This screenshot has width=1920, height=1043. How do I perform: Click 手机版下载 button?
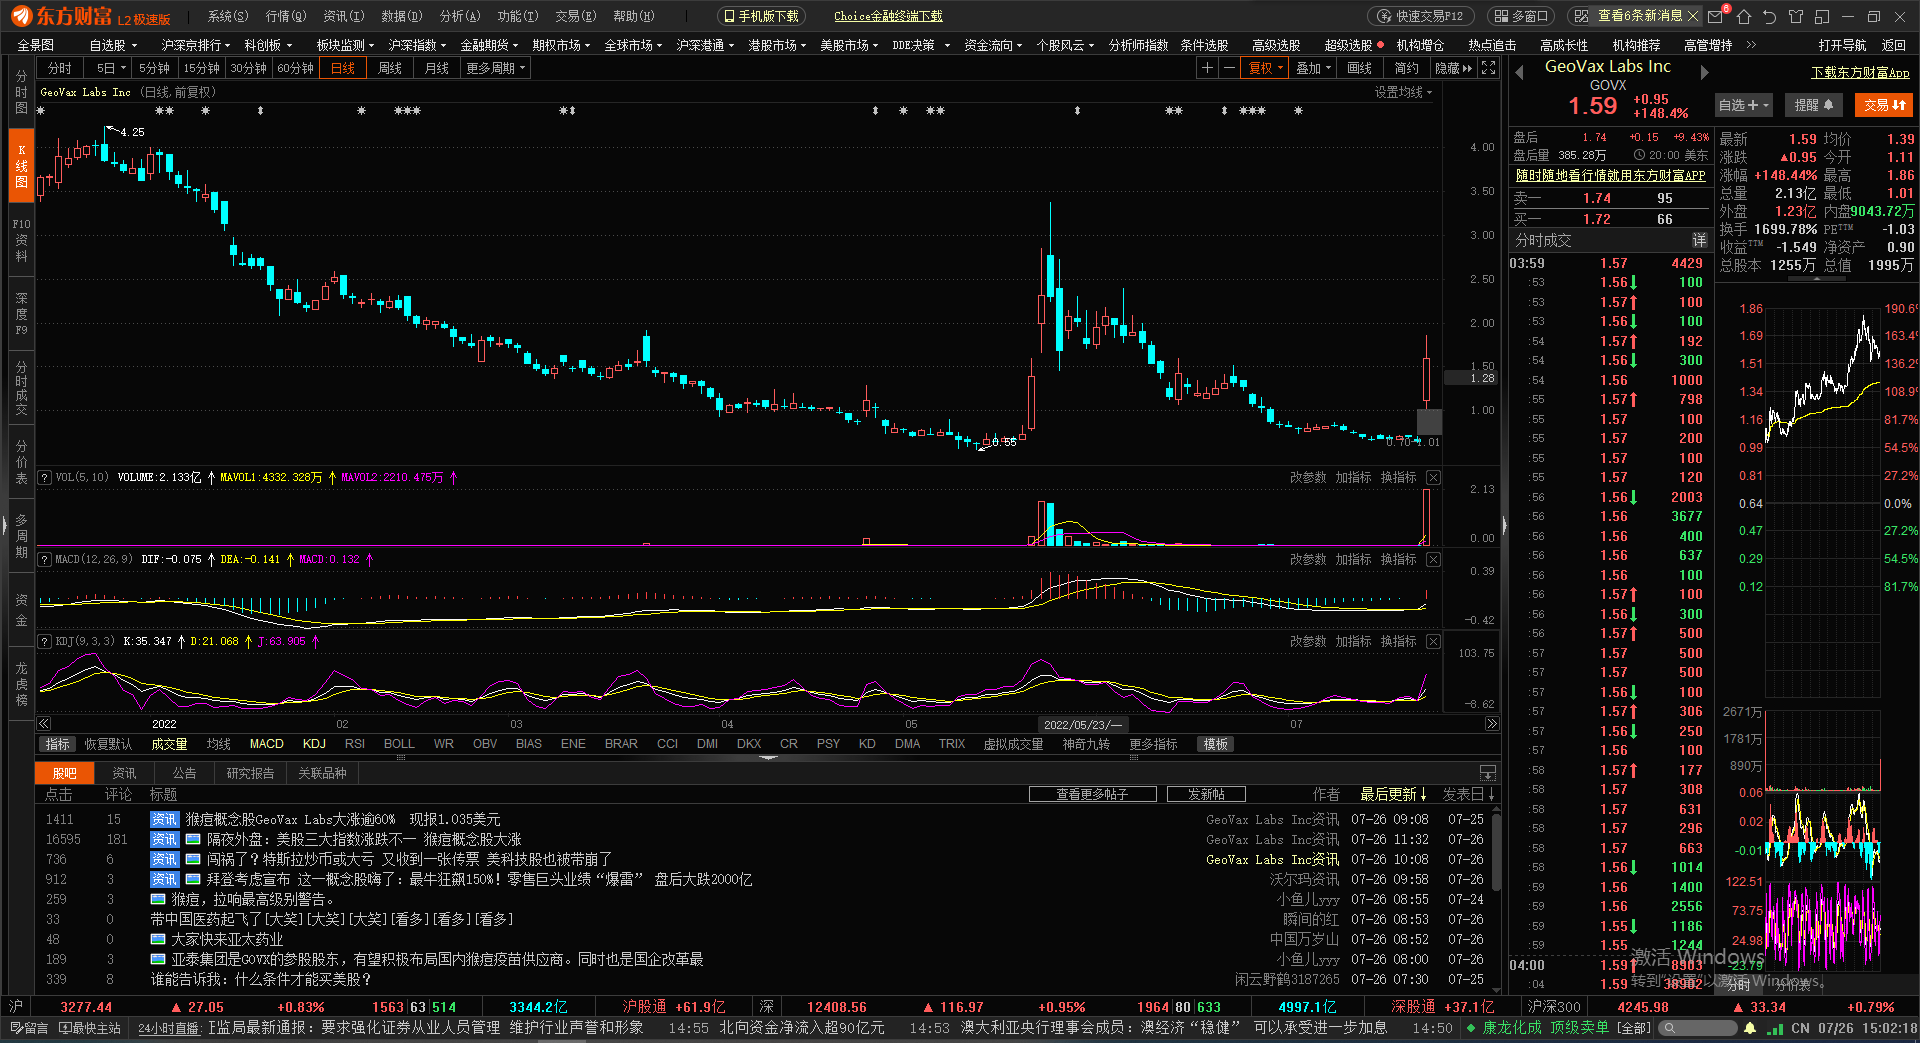tap(761, 16)
